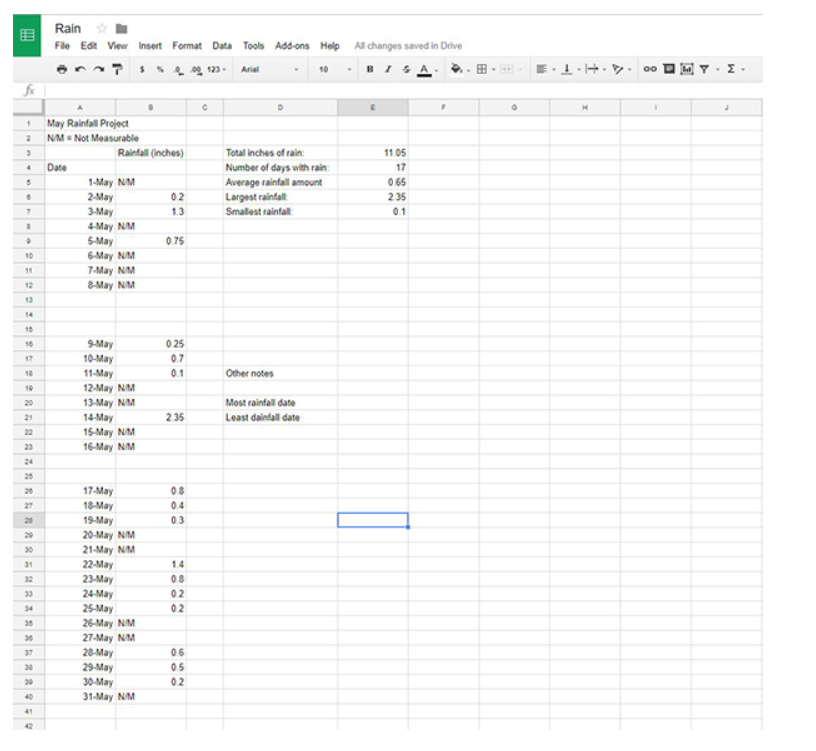Click the select-all corner box
Image resolution: width=816 pixels, height=751 pixels.
[28, 107]
